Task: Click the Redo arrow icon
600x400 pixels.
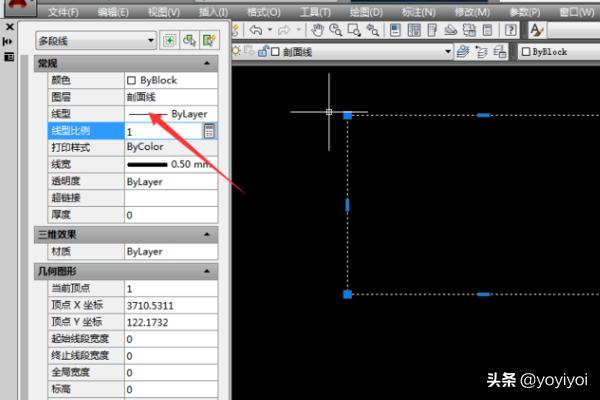Action: pyautogui.click(x=284, y=30)
